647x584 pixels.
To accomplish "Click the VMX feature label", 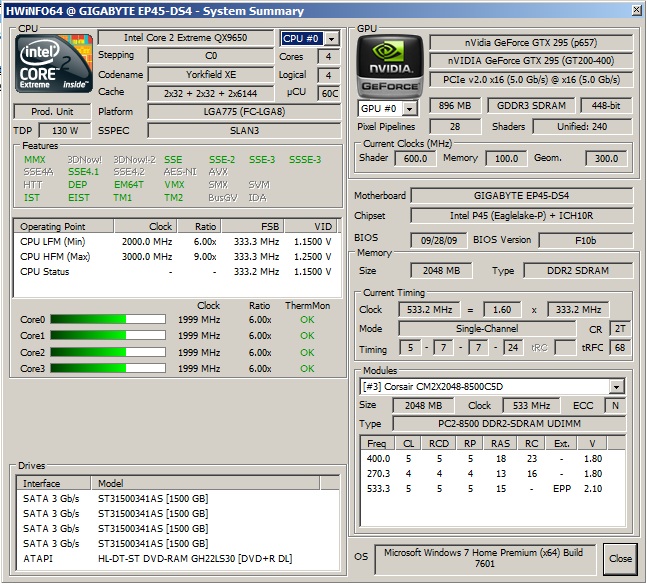I will 174,185.
